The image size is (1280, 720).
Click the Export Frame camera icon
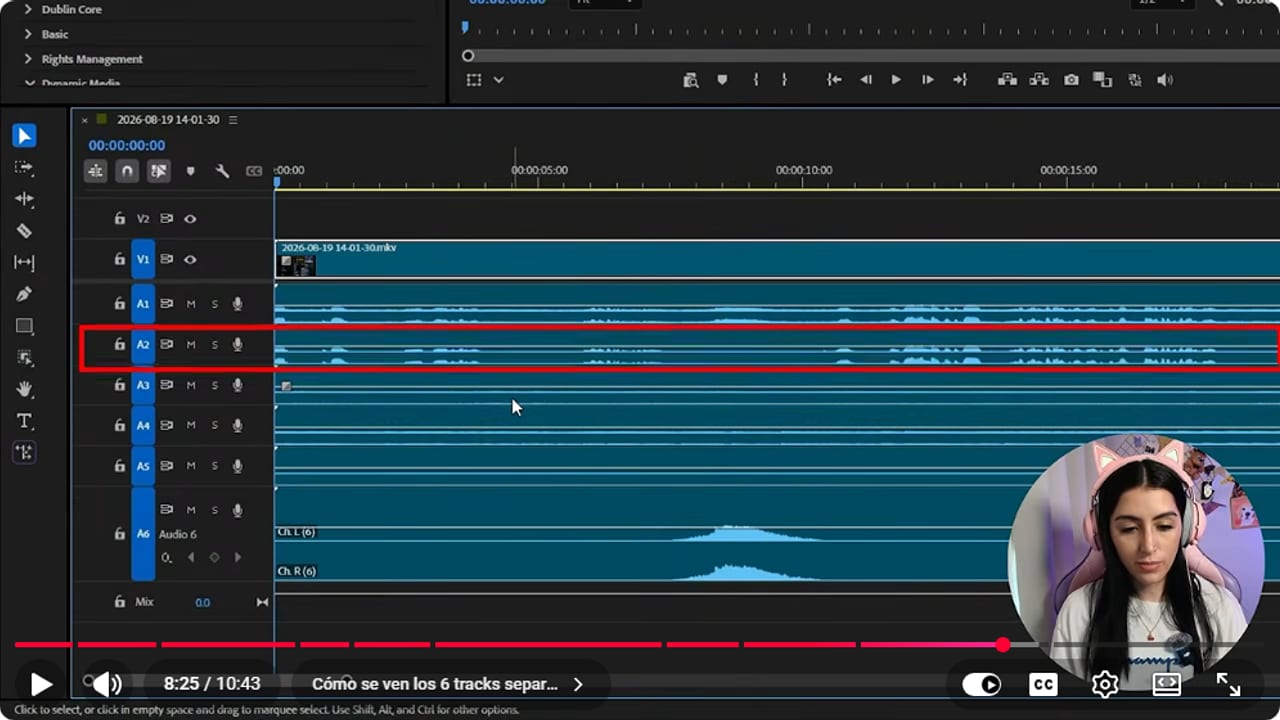[x=1071, y=80]
